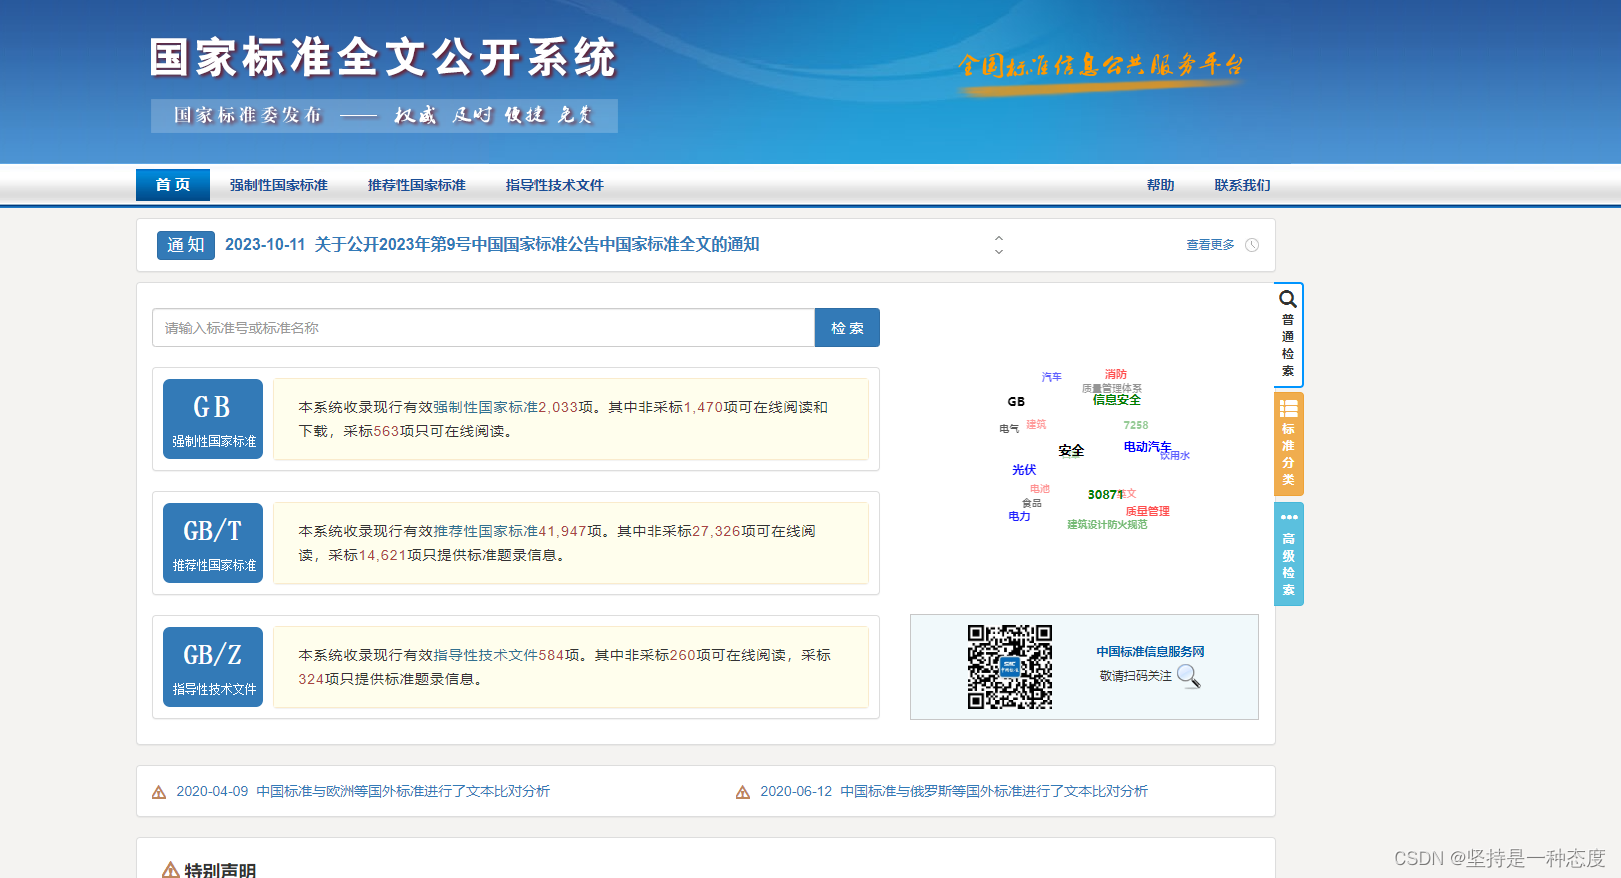
Task: Click the 饮用水 tag in the word cloud
Action: click(1175, 456)
